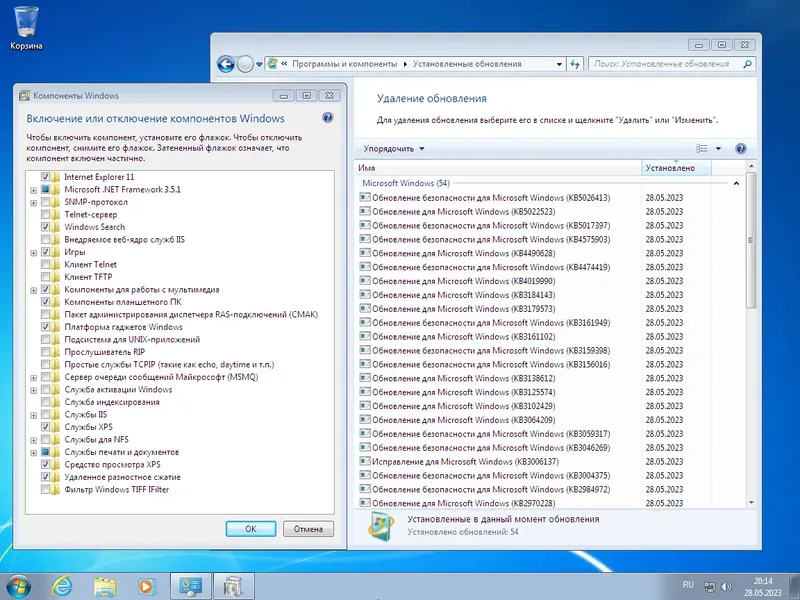The width and height of the screenshot is (800, 600).
Task: Click the Forward arrow in Installed Updates window
Action: tap(245, 64)
